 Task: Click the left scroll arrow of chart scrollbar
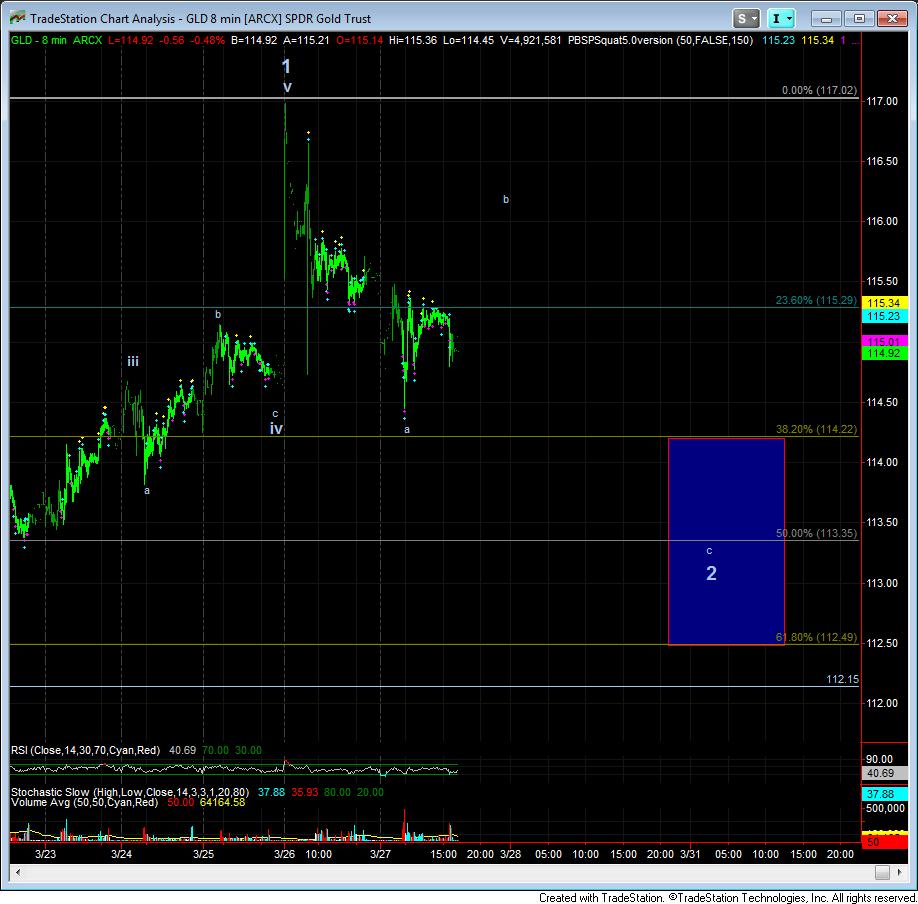pos(18,872)
